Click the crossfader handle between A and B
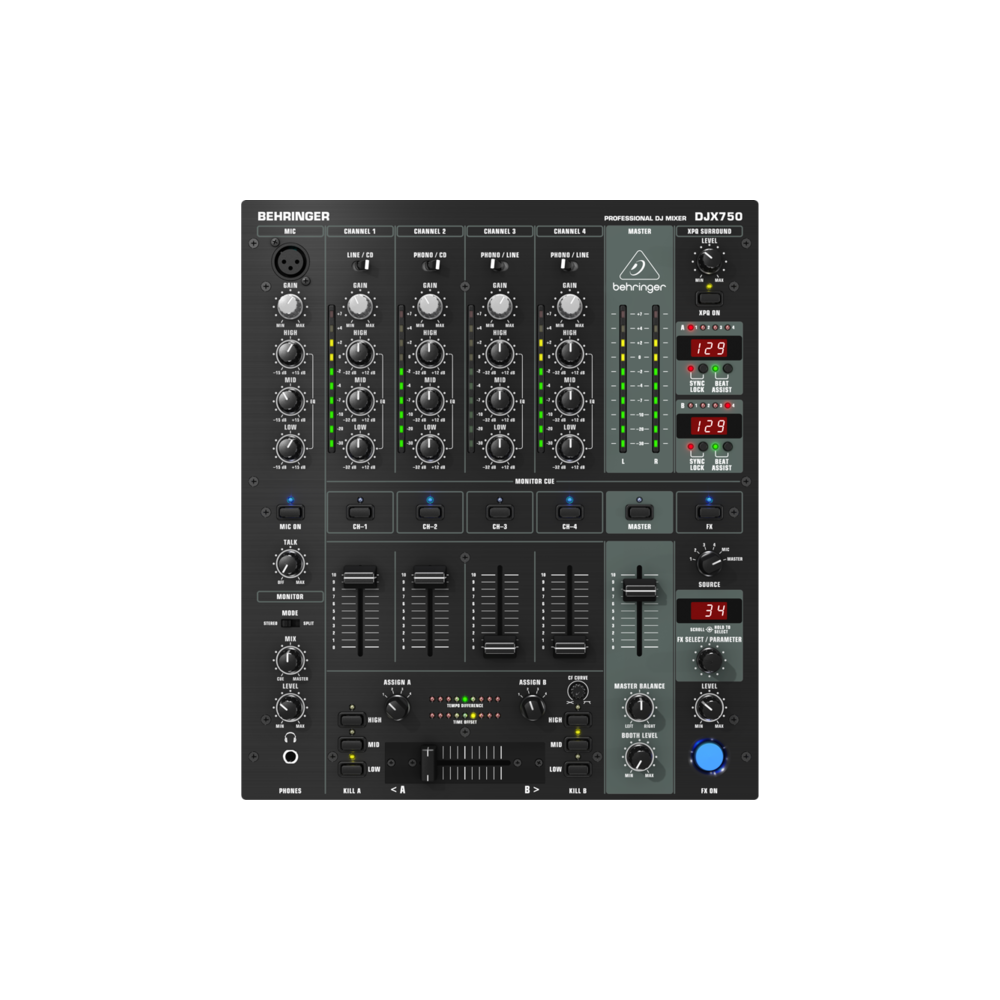The height and width of the screenshot is (1000, 1000). 428,763
